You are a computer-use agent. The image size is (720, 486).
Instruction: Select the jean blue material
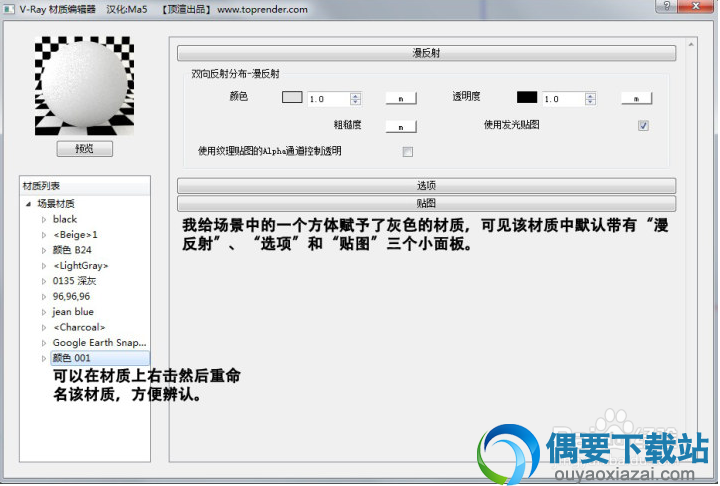(x=73, y=312)
